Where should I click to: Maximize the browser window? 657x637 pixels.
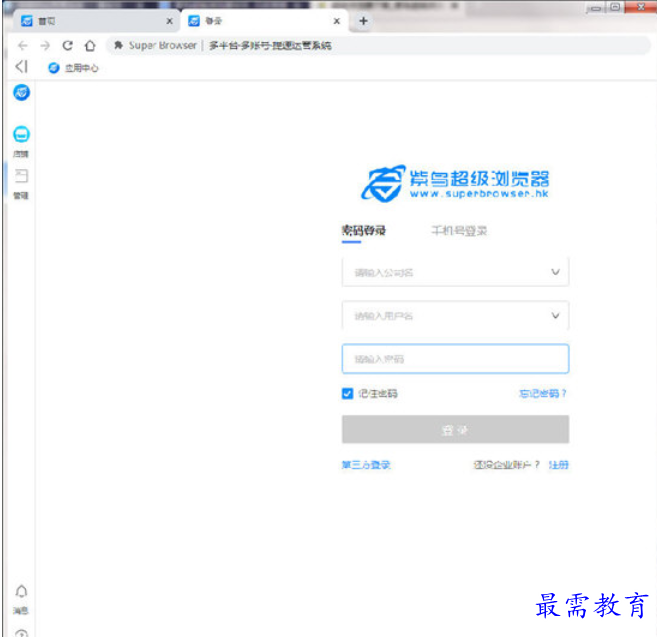615,7
